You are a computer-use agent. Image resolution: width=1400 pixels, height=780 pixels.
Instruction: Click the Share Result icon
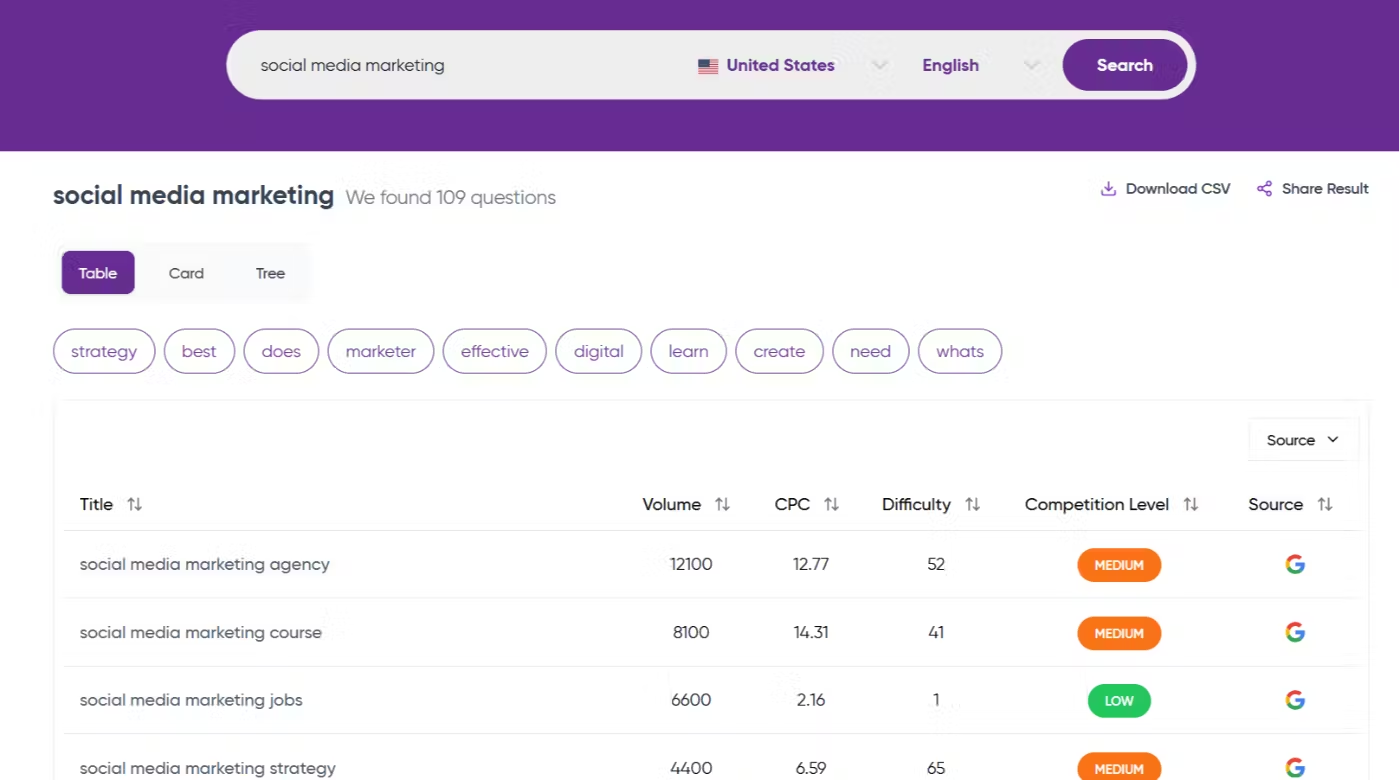tap(1264, 189)
